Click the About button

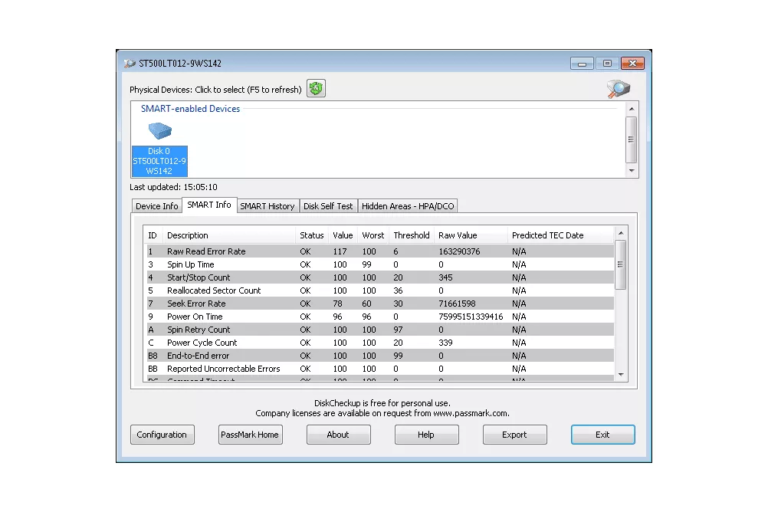coord(338,435)
